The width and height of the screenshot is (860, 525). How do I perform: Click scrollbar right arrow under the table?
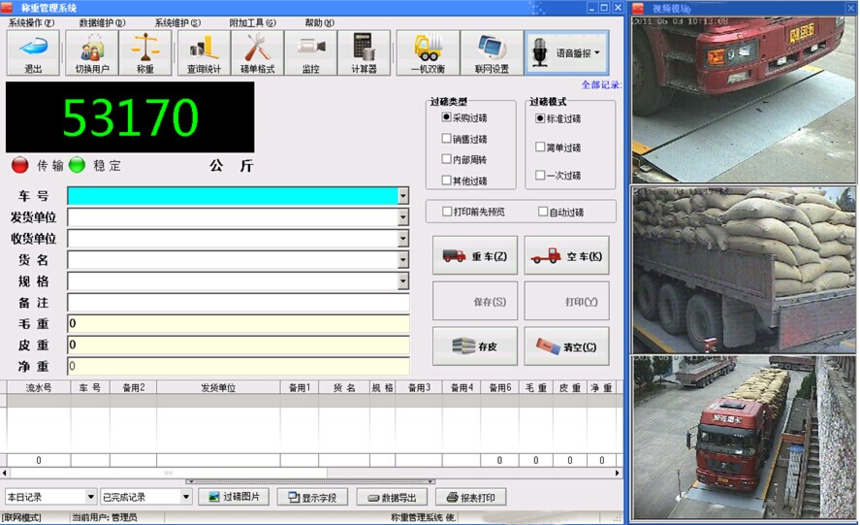pos(617,472)
